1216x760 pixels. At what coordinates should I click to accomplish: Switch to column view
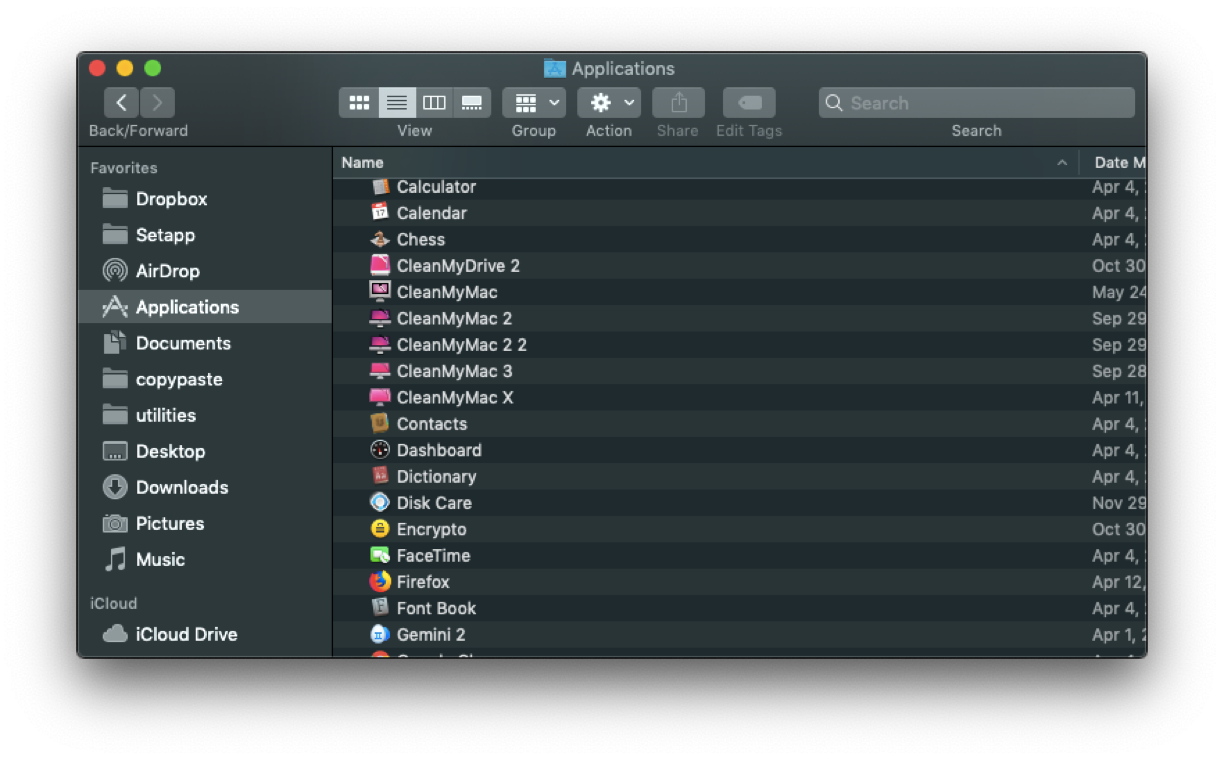(x=434, y=103)
